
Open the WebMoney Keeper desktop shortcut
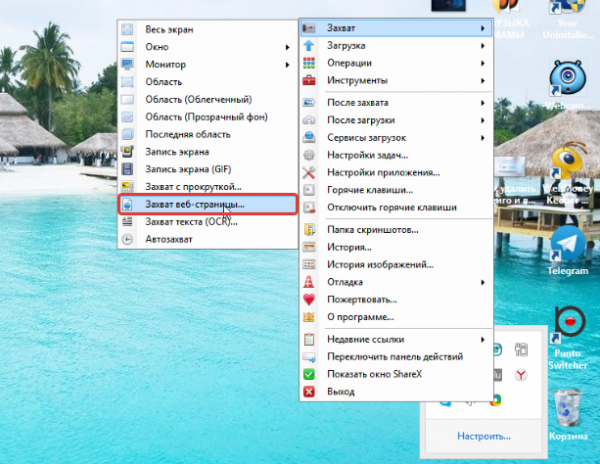coord(569,174)
